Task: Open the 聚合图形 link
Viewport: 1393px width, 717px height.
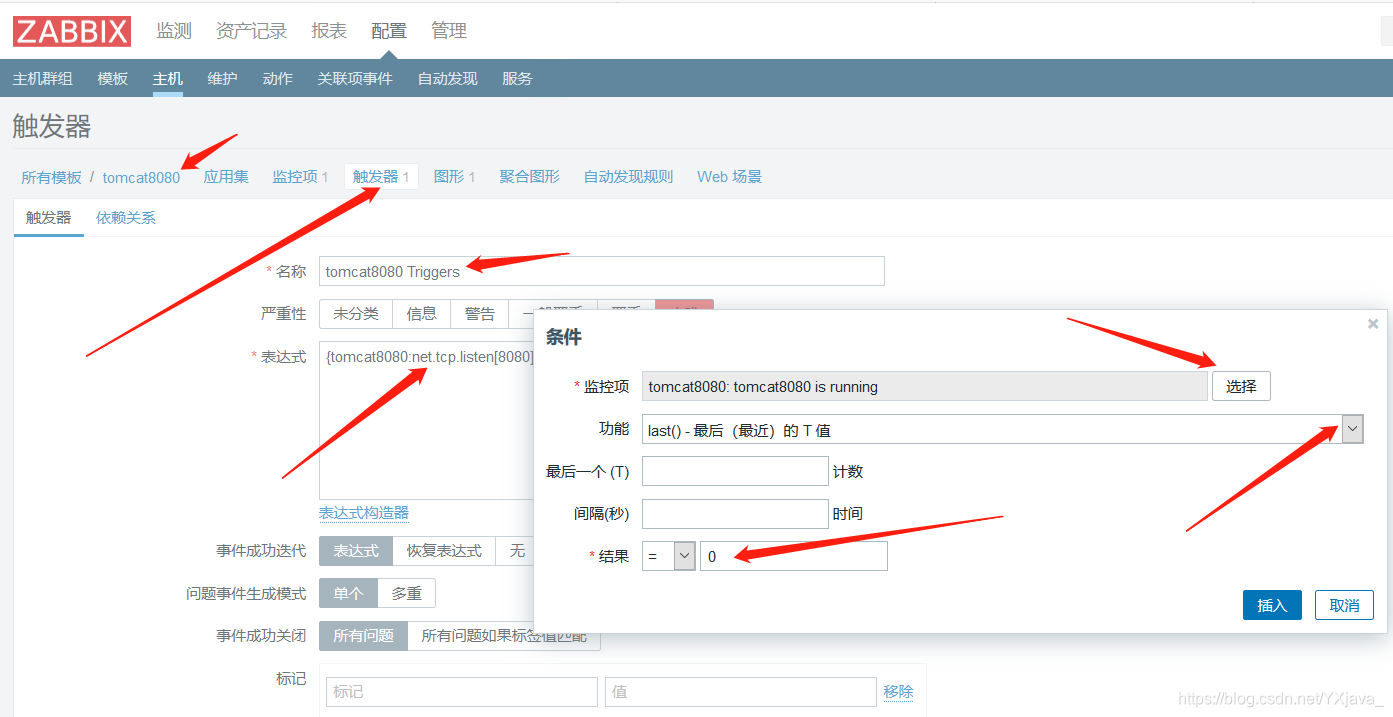Action: click(x=529, y=177)
